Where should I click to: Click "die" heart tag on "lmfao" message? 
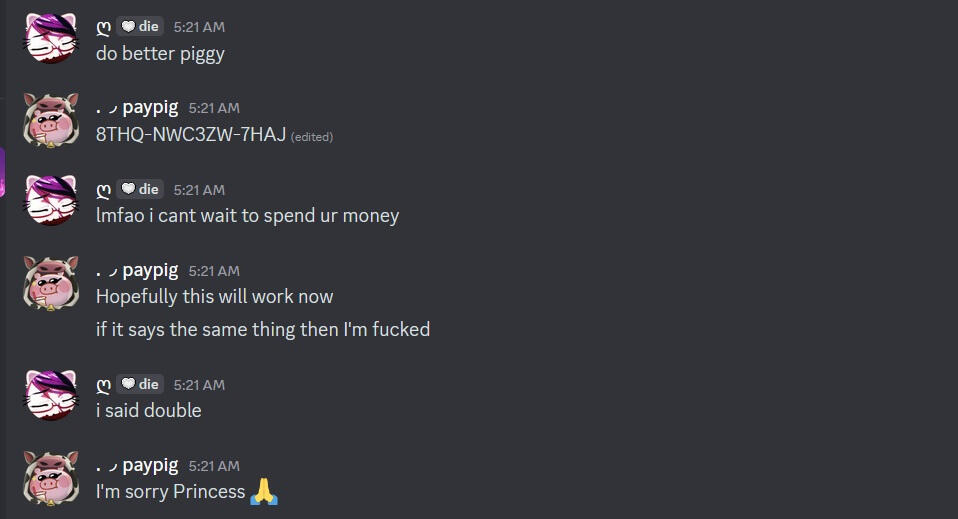click(140, 190)
